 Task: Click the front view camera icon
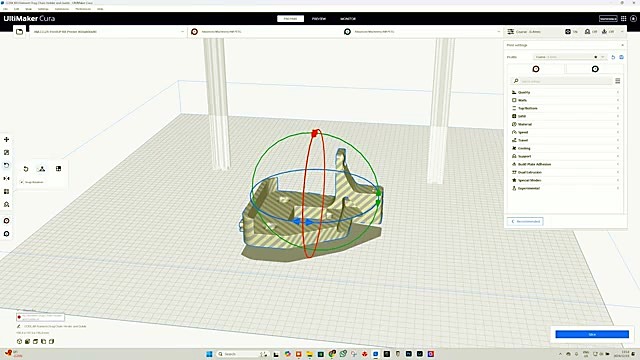(x=27, y=341)
